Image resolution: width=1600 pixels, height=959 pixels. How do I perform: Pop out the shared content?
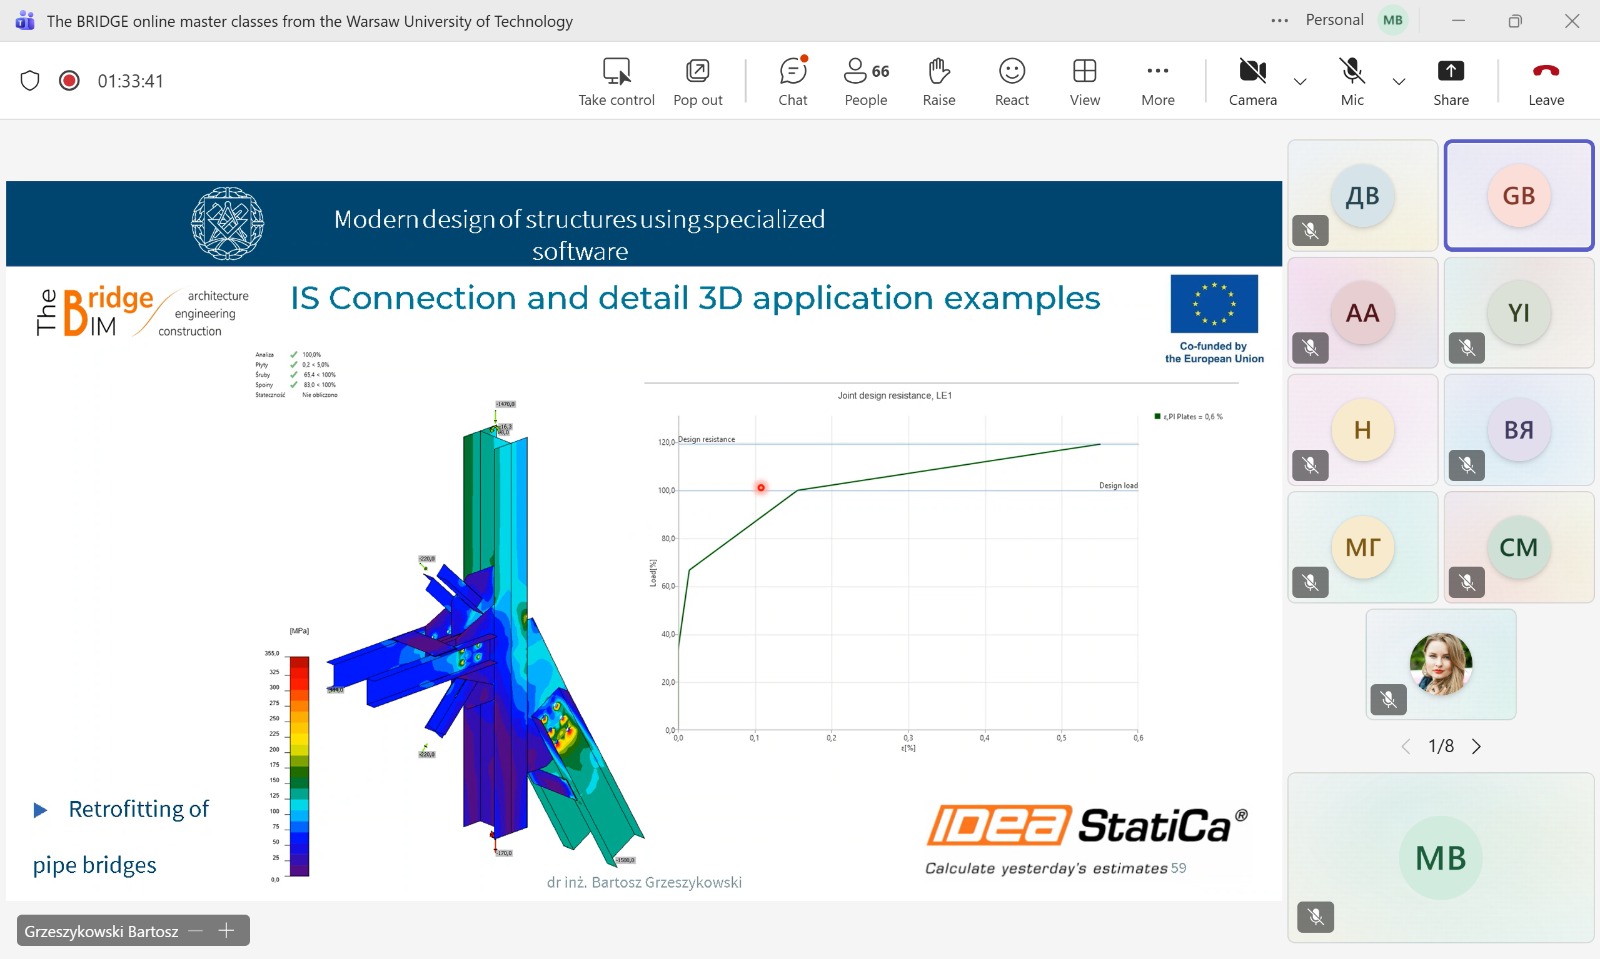[697, 81]
